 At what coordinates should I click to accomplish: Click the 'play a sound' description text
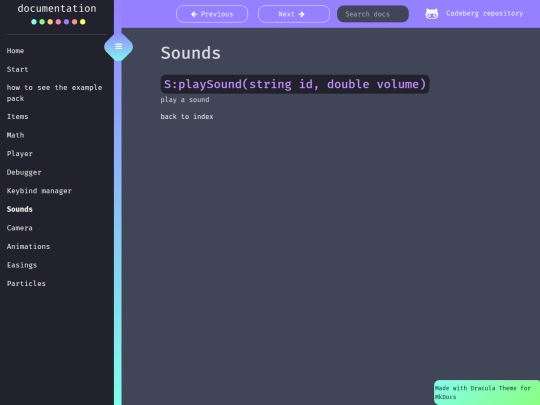(185, 100)
